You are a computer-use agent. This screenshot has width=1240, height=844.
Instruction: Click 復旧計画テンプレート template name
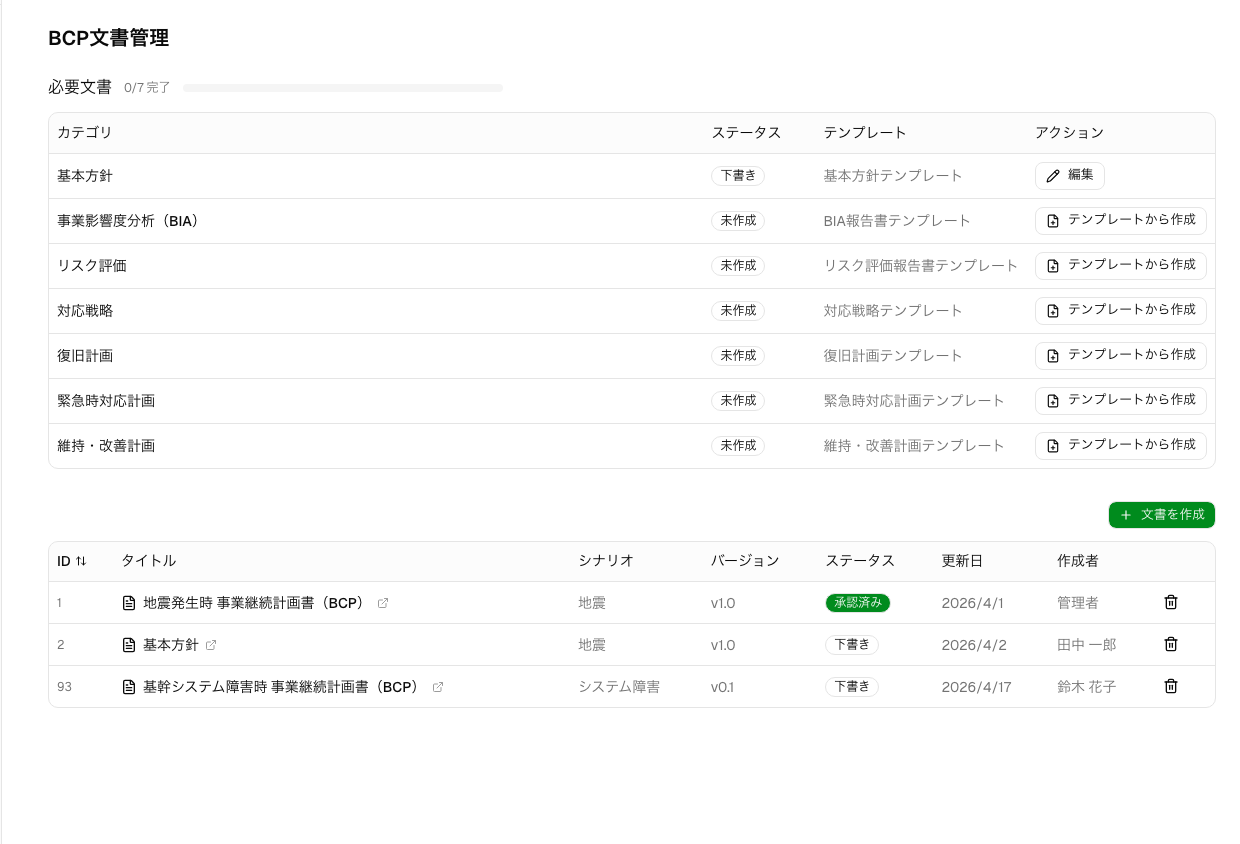[893, 356]
